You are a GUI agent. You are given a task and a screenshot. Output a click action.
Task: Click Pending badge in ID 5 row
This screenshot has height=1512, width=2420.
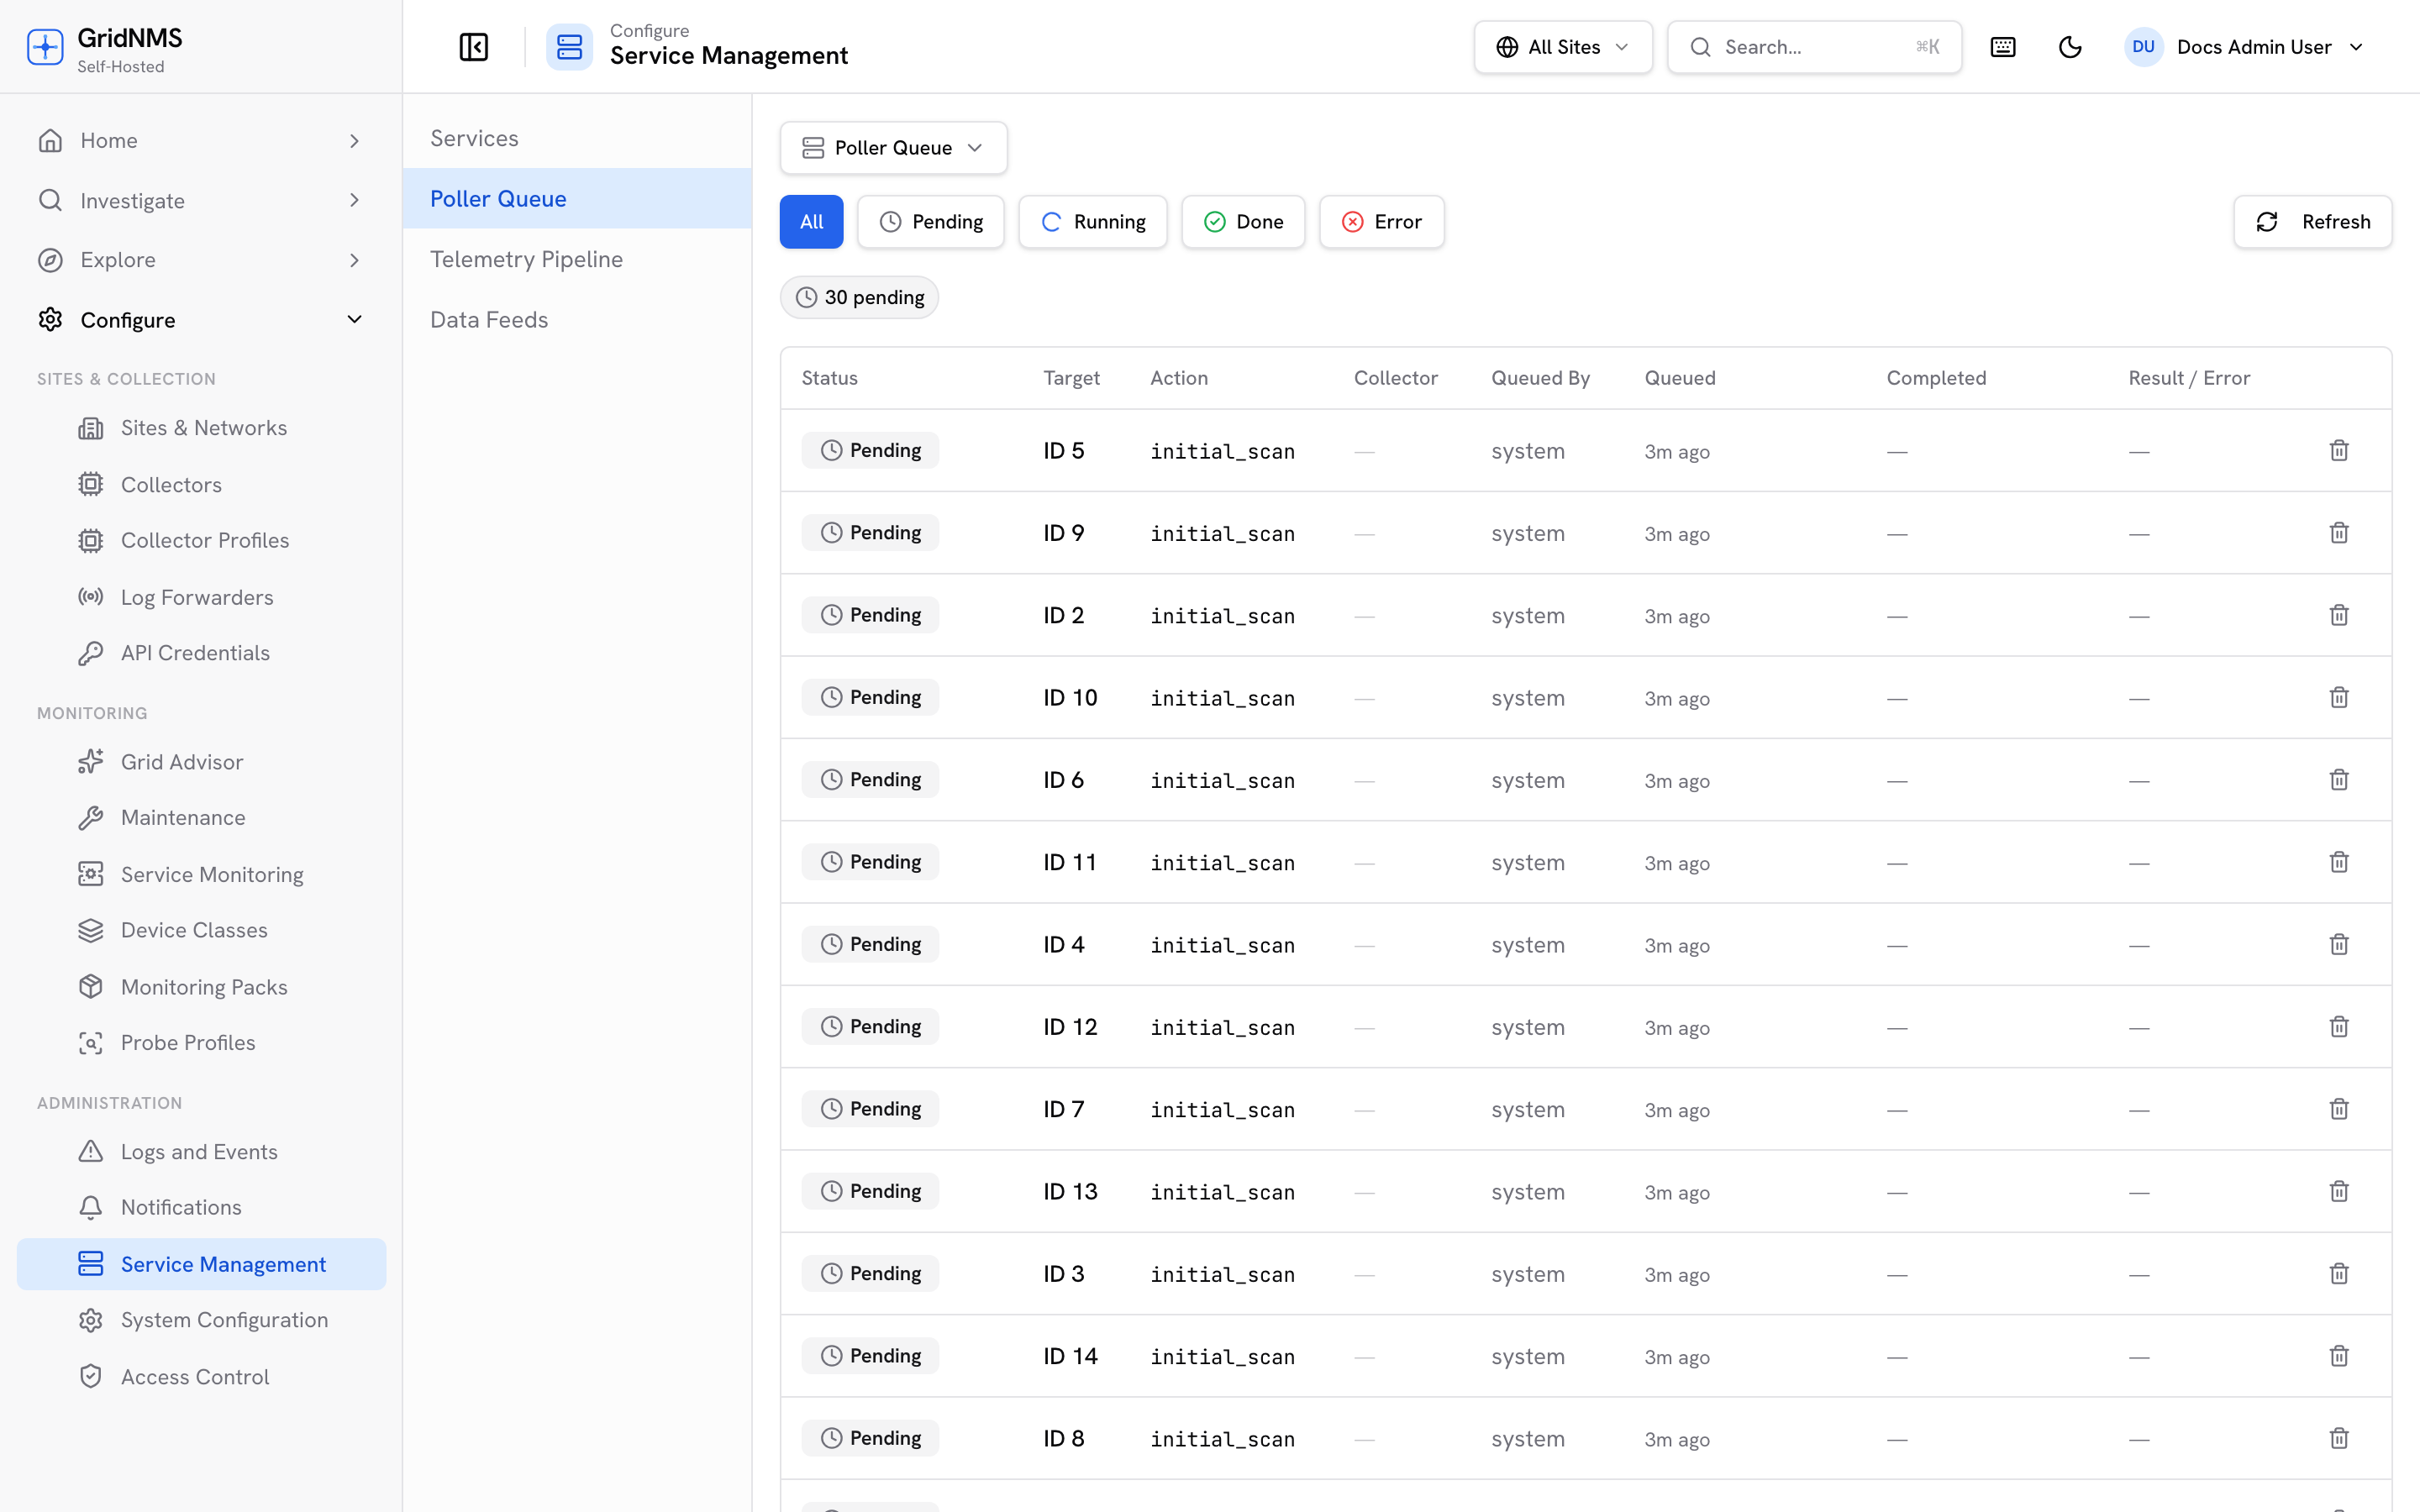point(870,451)
